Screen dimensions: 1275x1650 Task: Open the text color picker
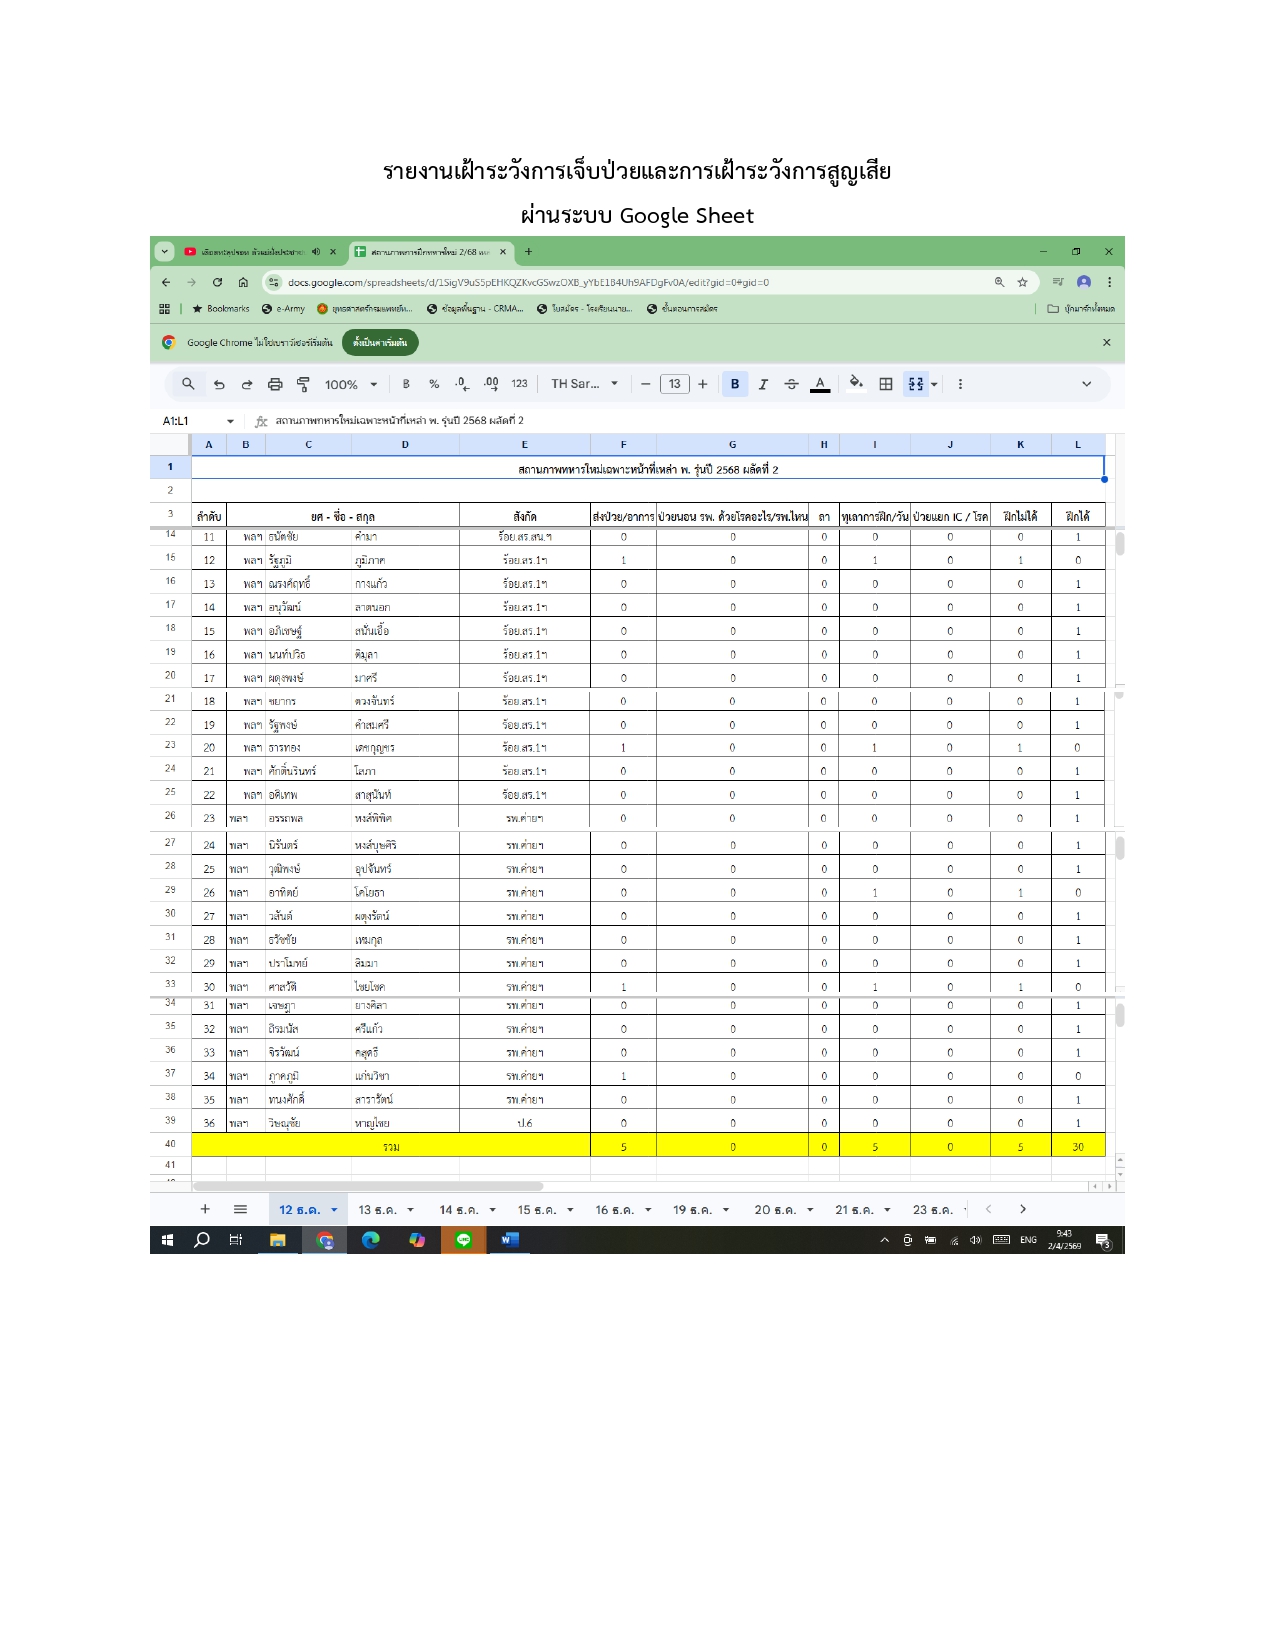pyautogui.click(x=820, y=384)
